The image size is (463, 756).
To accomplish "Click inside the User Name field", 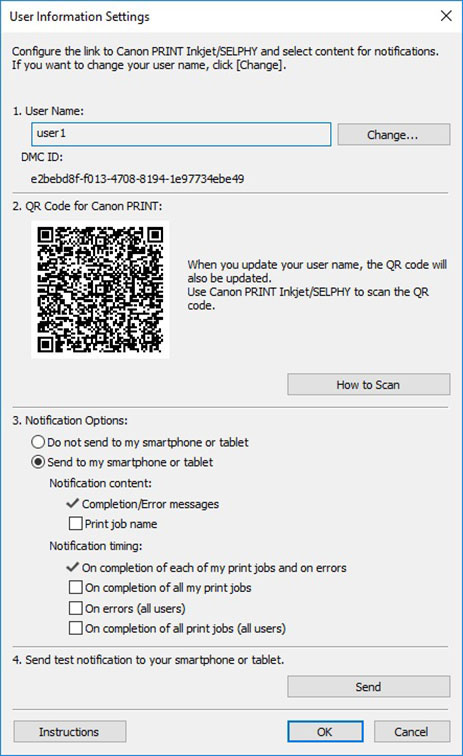I will (181, 134).
